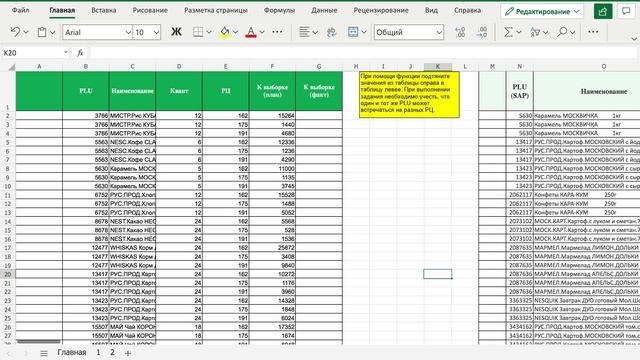Click the yellow instruction note cell
This screenshot has width=640, height=360.
[409, 95]
